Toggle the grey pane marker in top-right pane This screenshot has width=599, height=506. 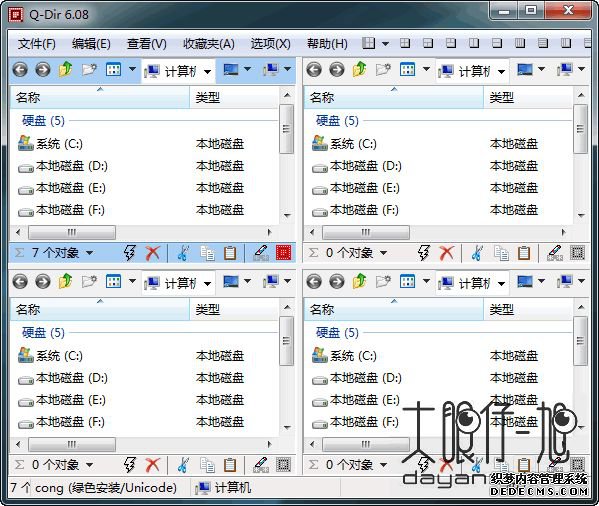click(577, 252)
